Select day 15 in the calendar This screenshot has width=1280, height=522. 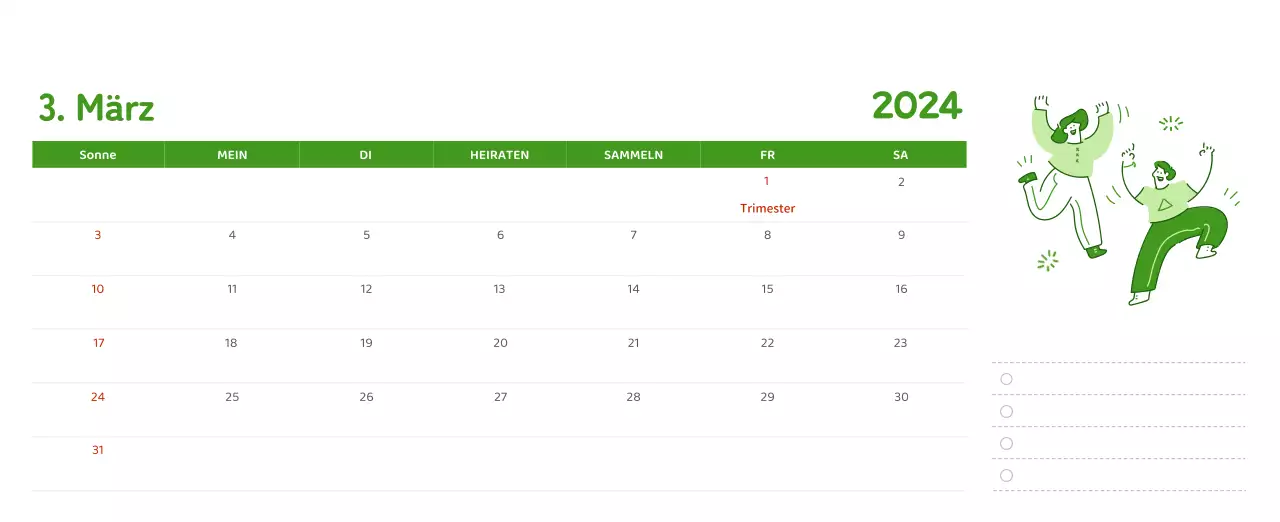pos(767,289)
